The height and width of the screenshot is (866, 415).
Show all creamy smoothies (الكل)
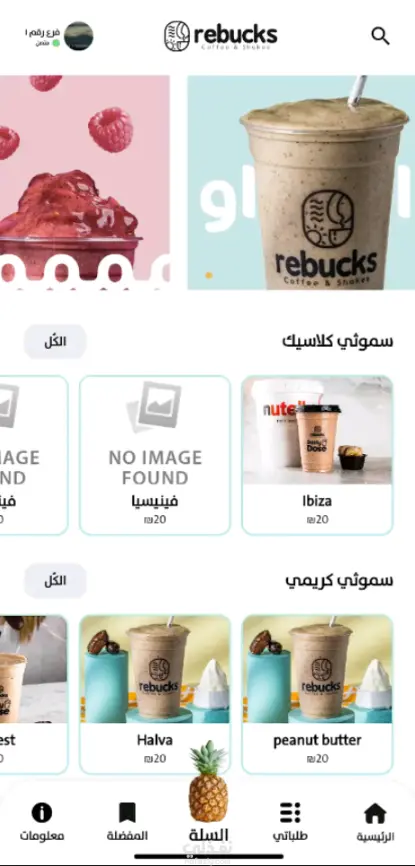coord(55,580)
